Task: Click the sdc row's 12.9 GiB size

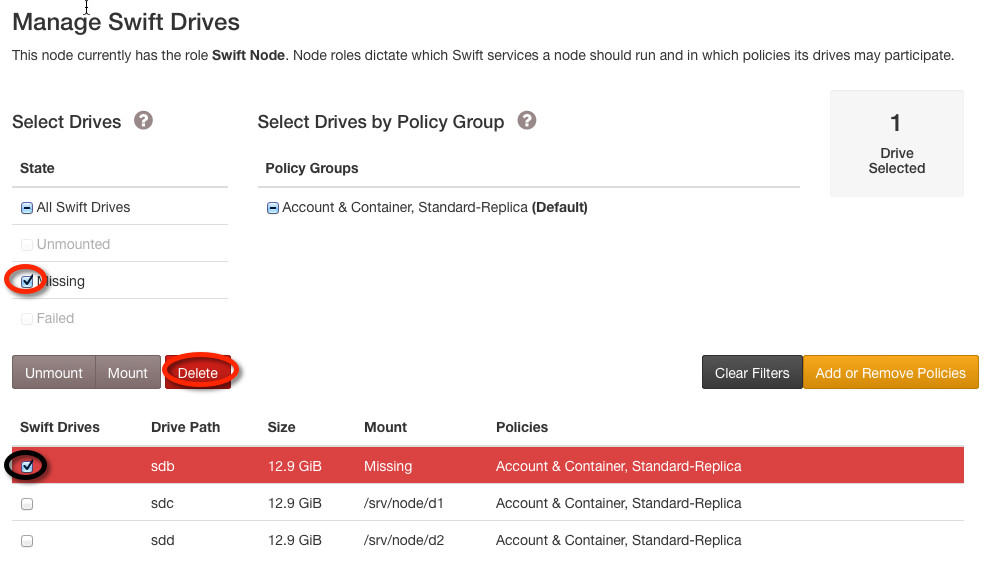Action: [x=295, y=503]
